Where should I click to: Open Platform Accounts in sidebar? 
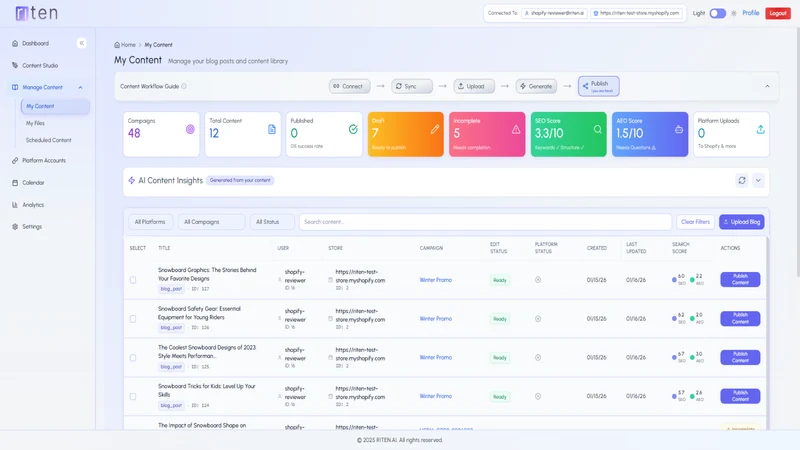(x=44, y=160)
